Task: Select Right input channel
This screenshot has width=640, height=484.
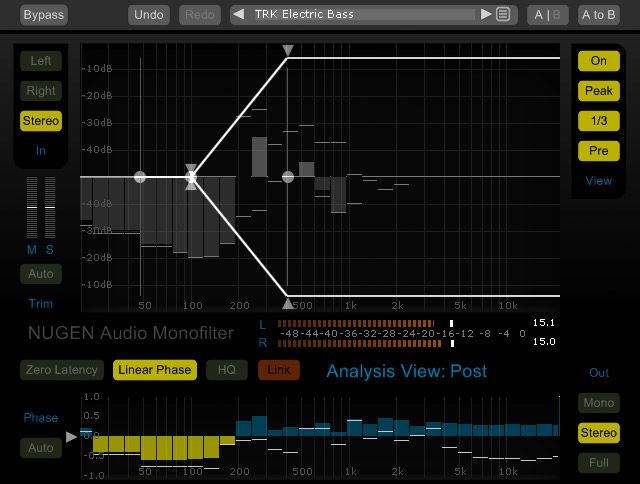Action: pyautogui.click(x=41, y=91)
